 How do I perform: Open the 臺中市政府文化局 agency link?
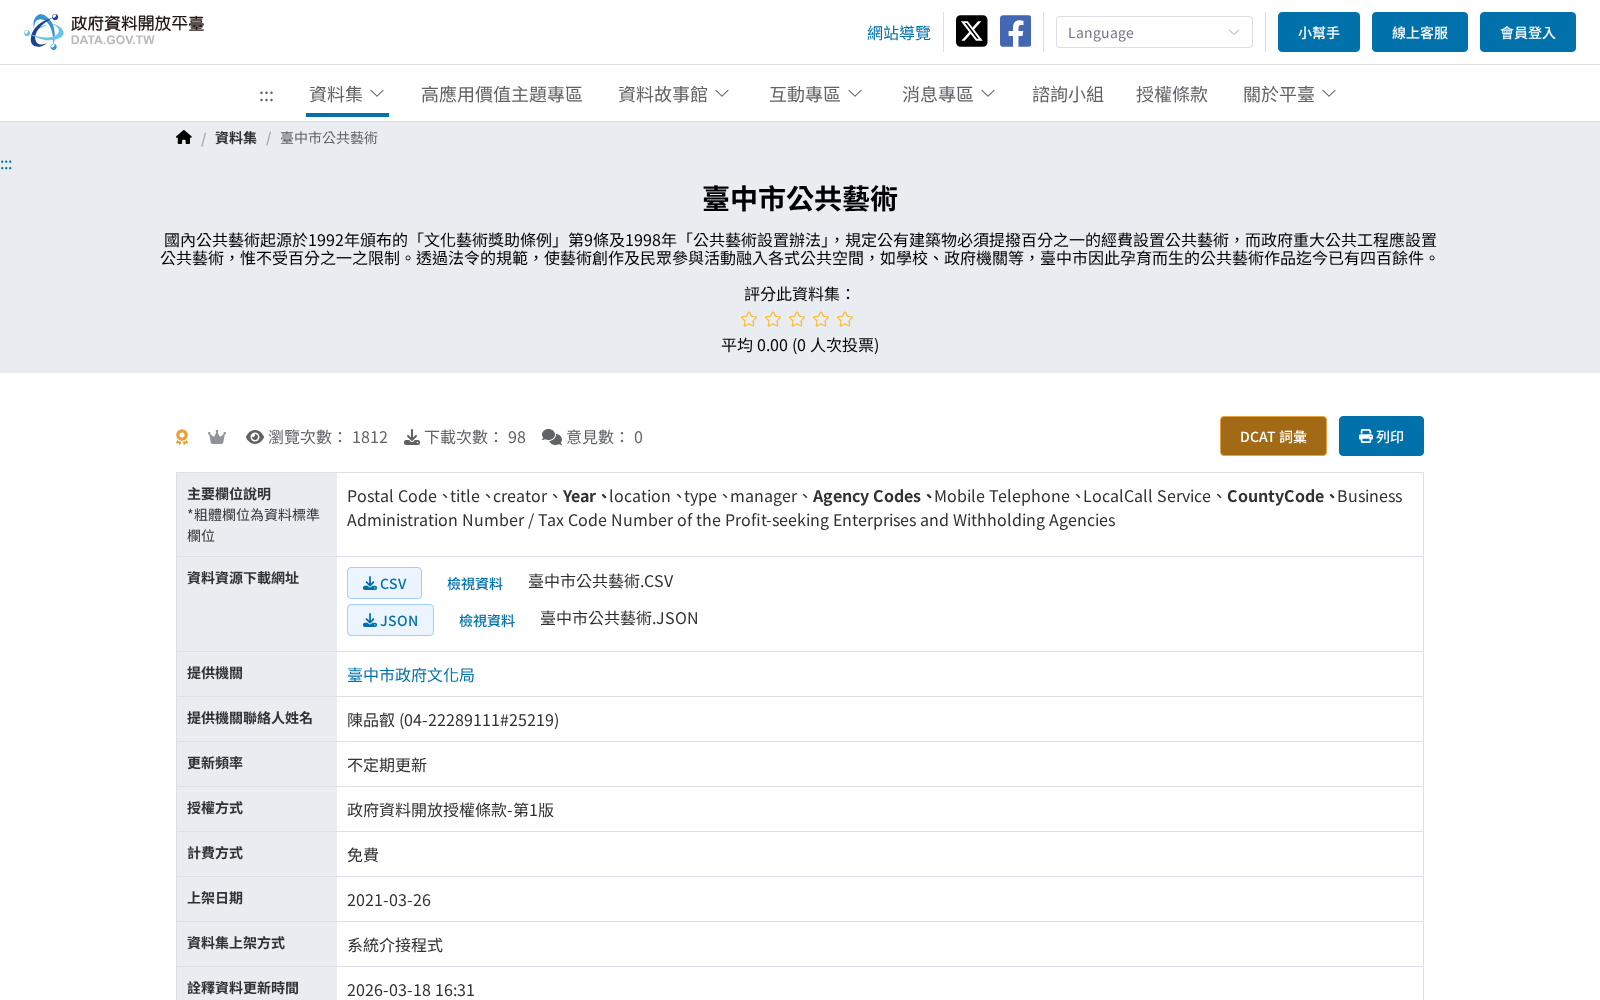point(411,675)
